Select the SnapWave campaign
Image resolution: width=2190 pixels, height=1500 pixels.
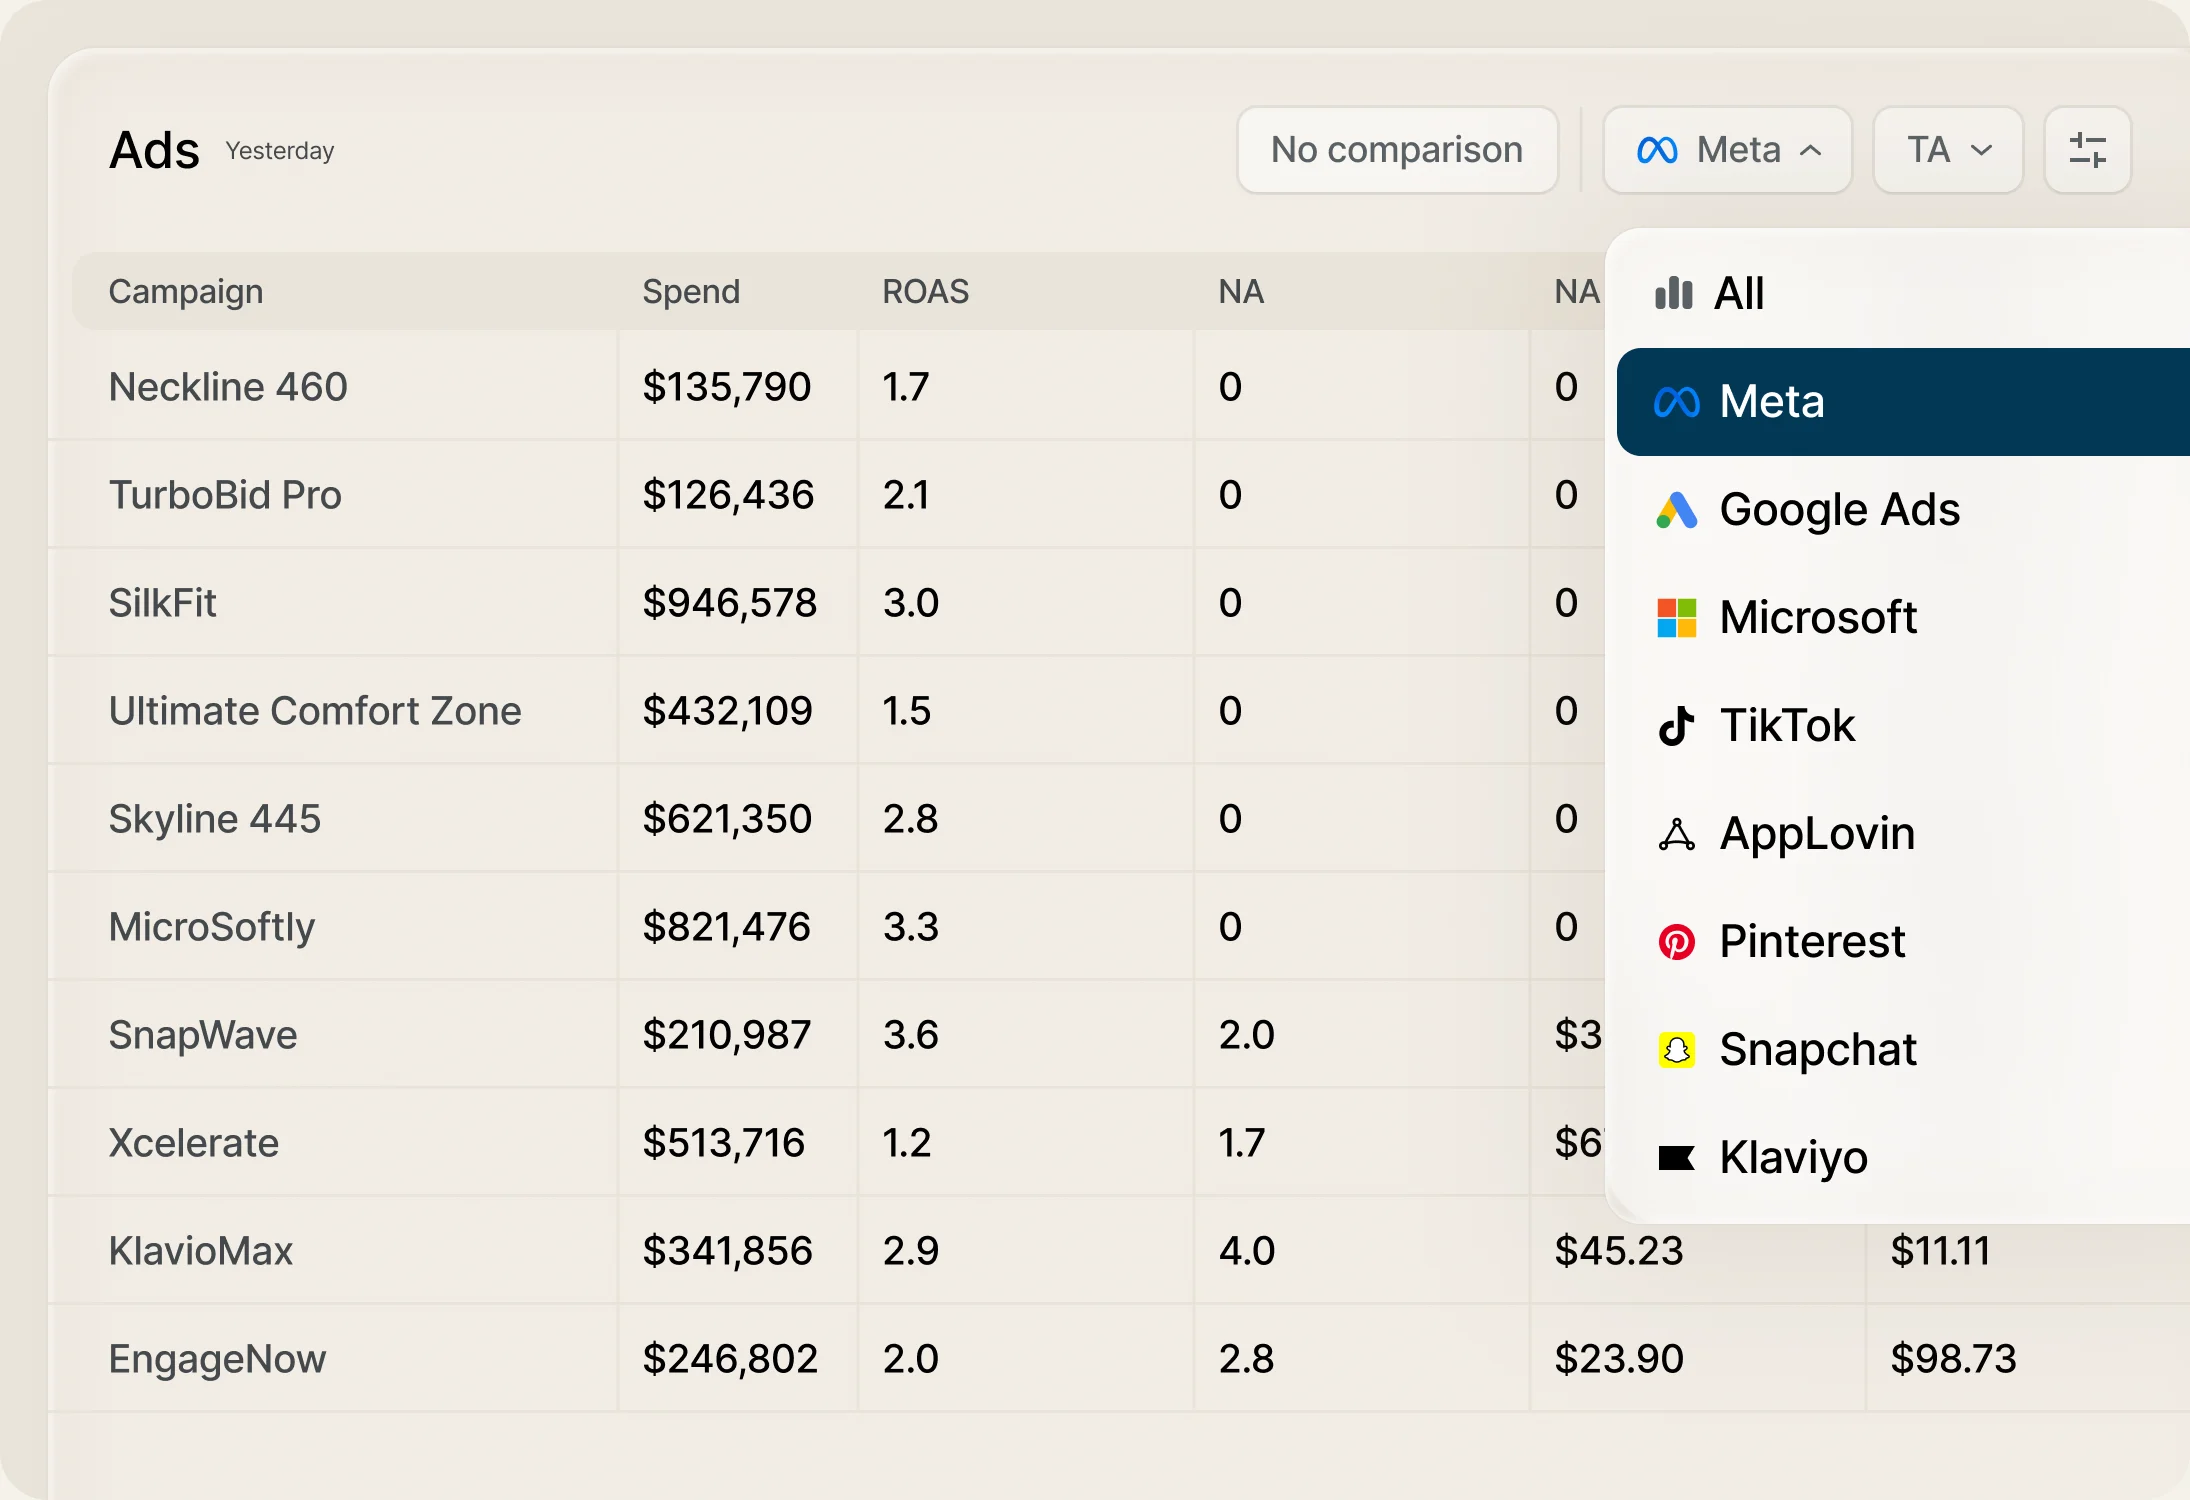coord(203,1035)
